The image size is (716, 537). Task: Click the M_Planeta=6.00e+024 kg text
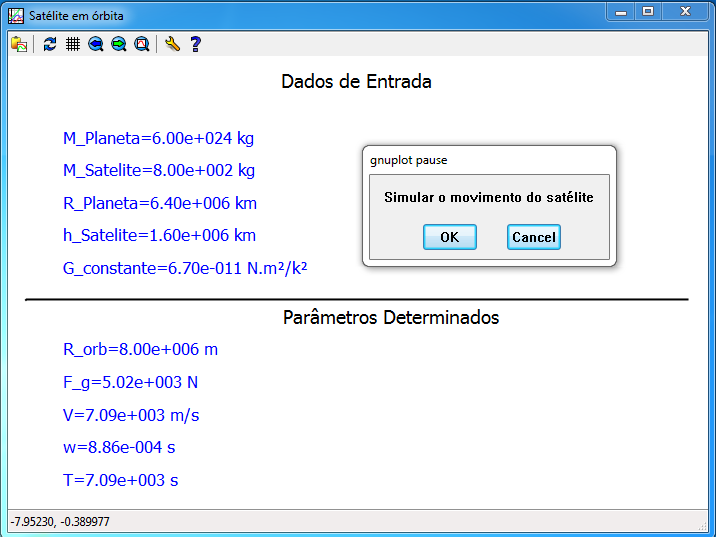tap(158, 138)
